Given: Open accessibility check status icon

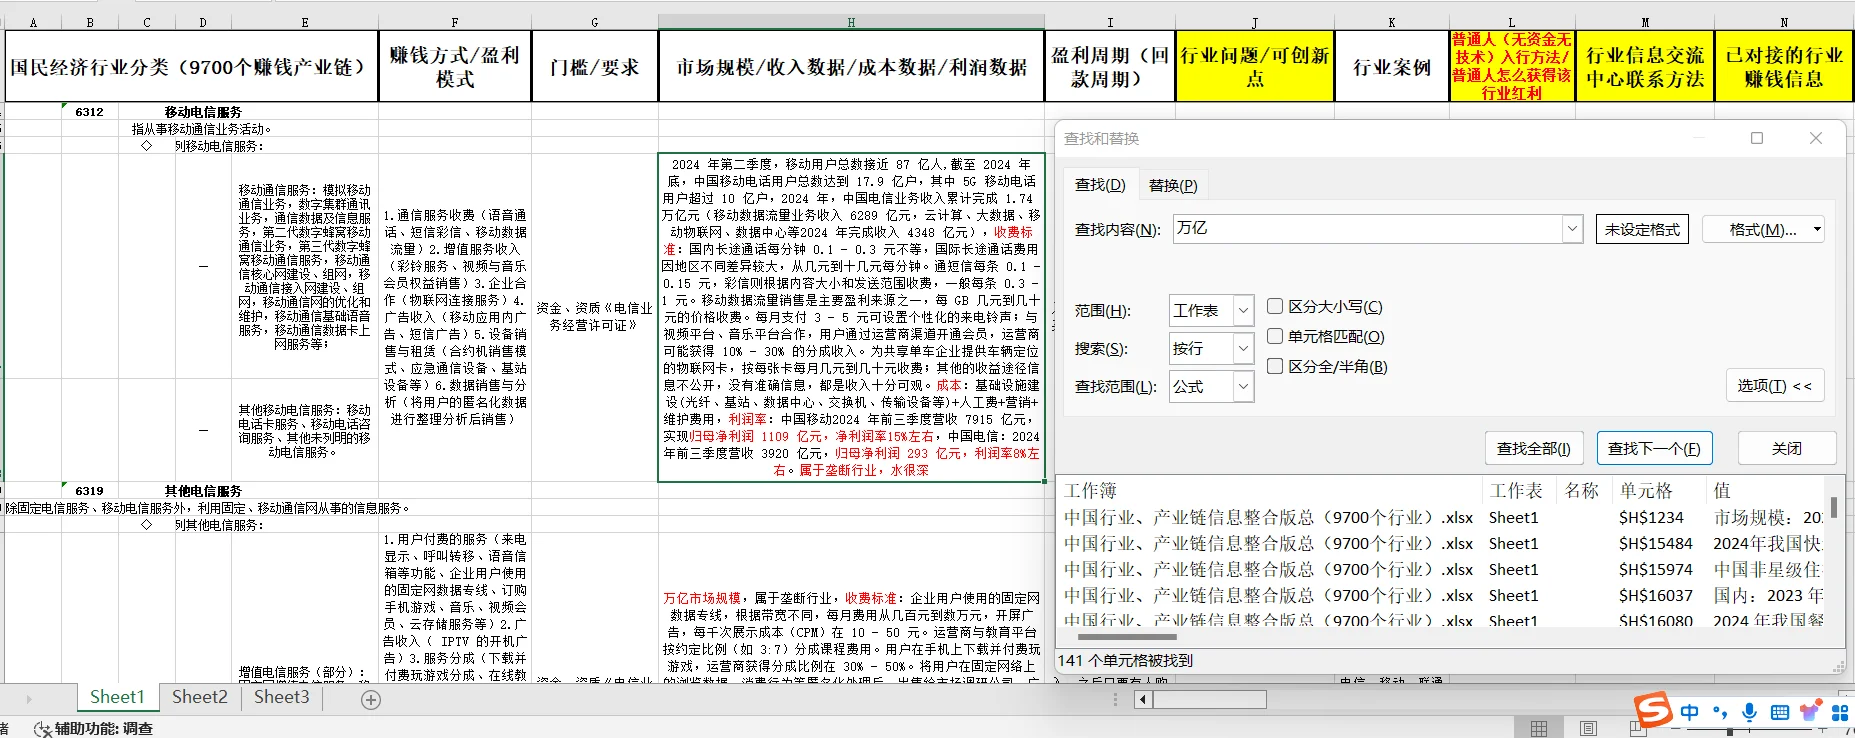Looking at the screenshot, I should (x=43, y=729).
